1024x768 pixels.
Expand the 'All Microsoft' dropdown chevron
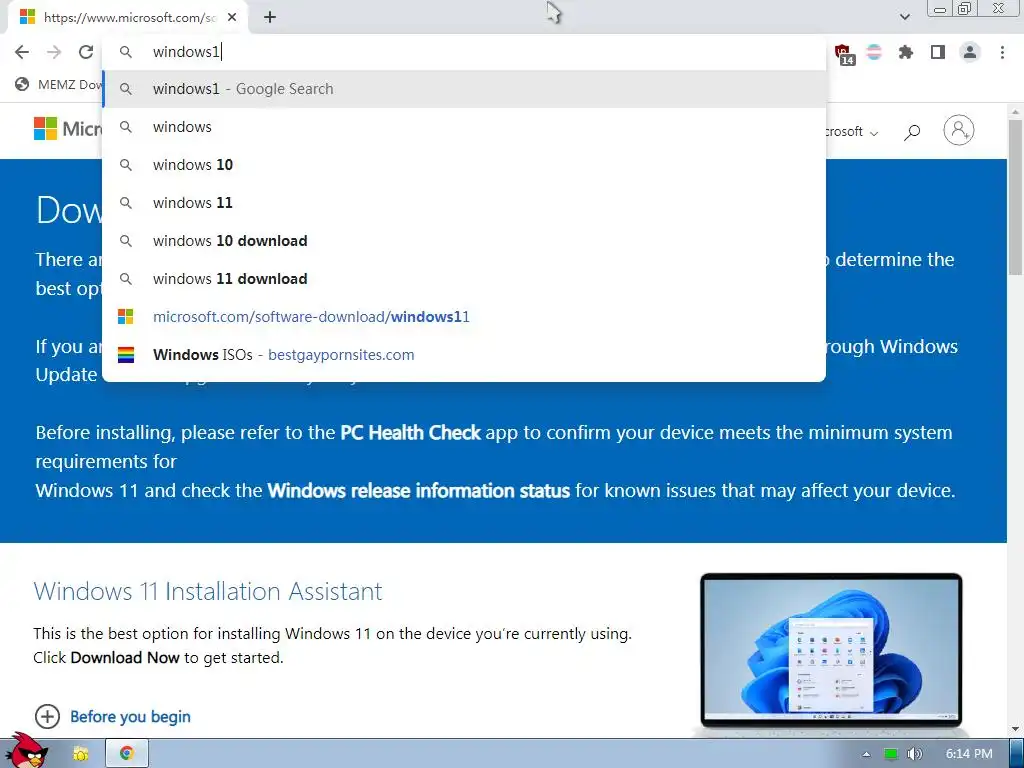tap(874, 133)
